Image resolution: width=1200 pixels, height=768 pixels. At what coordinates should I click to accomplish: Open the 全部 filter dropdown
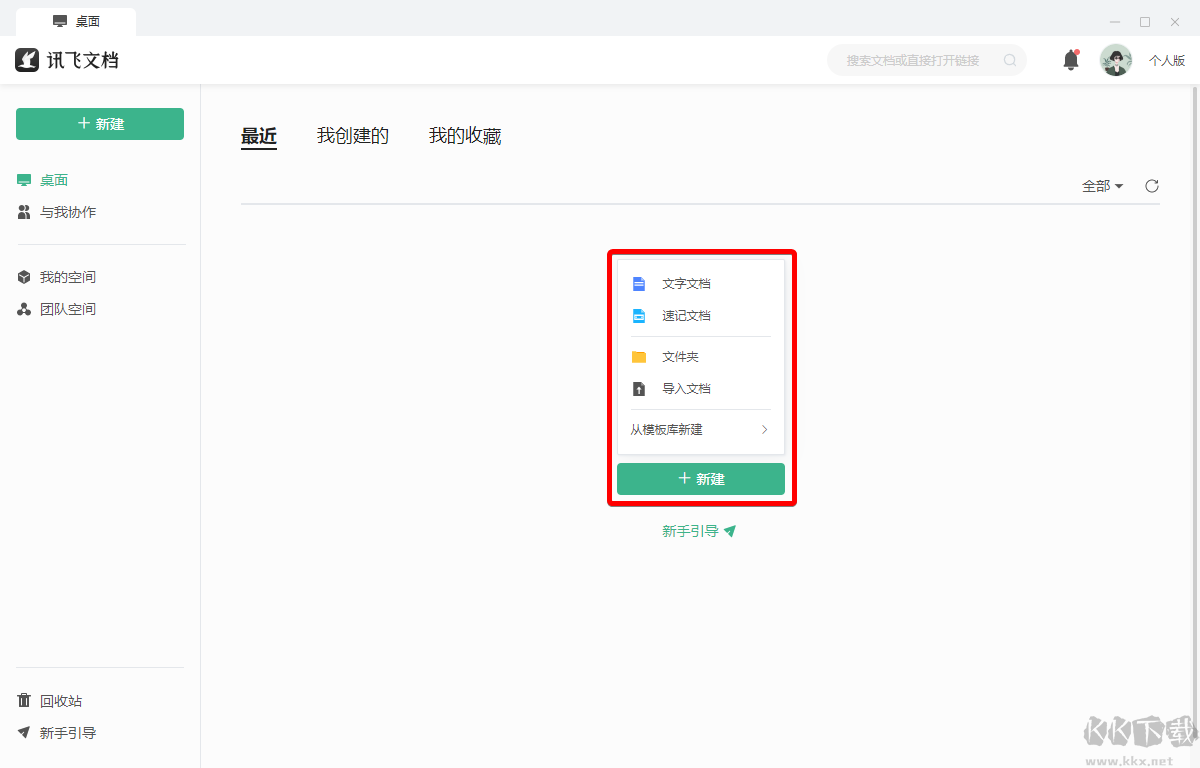tap(1103, 186)
